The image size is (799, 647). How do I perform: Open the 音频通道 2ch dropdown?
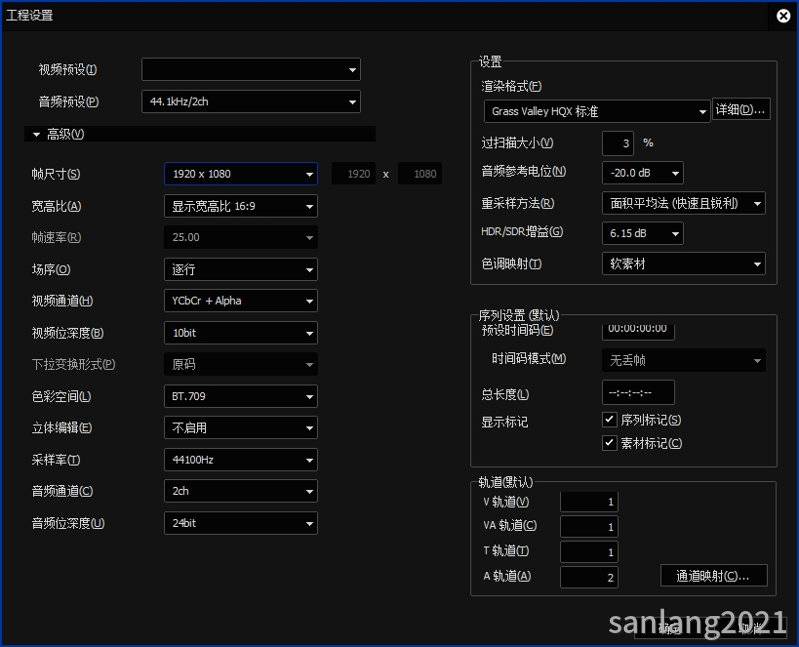(x=241, y=491)
